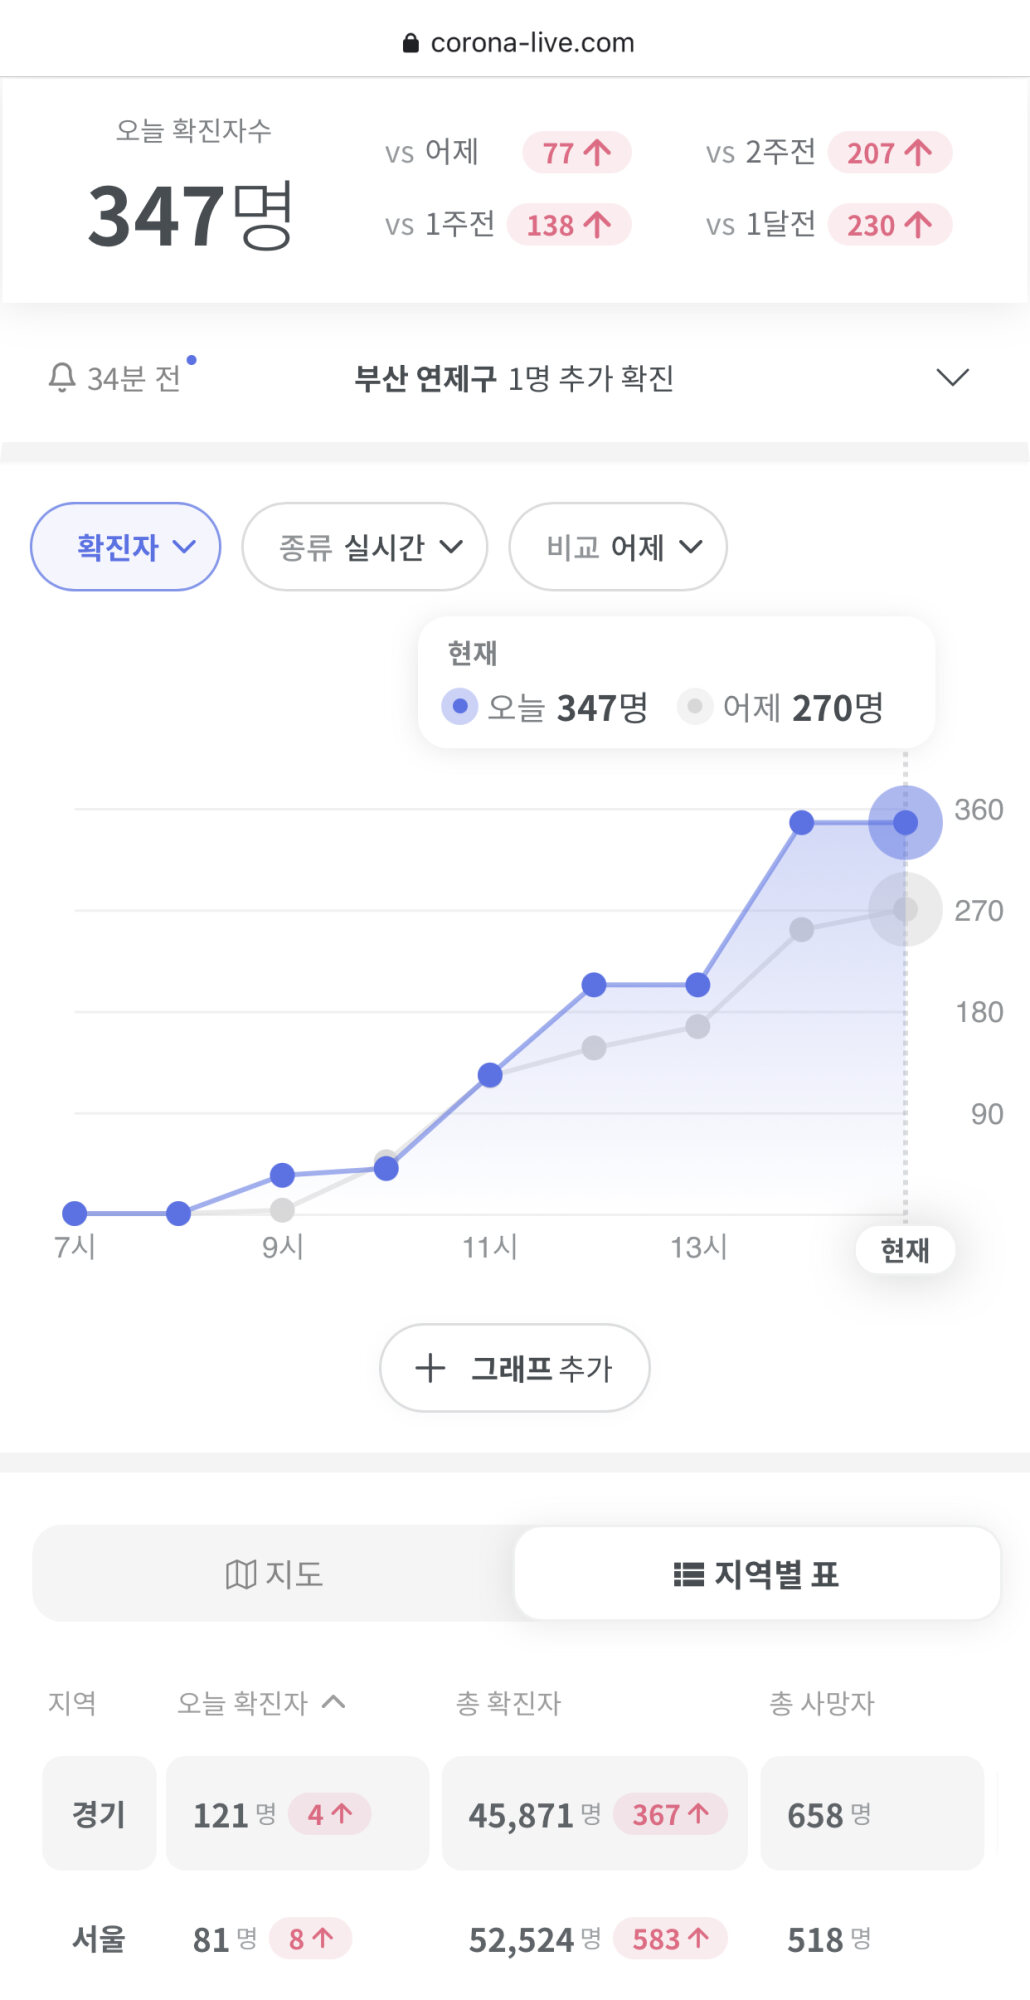Open the 서울 region row
The image size is (1030, 2000).
[x=515, y=1940]
